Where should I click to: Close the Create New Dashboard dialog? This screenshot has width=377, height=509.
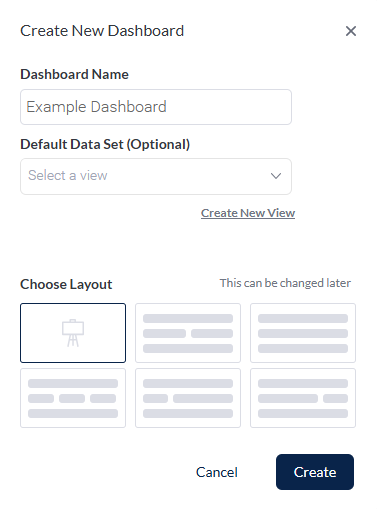(351, 31)
